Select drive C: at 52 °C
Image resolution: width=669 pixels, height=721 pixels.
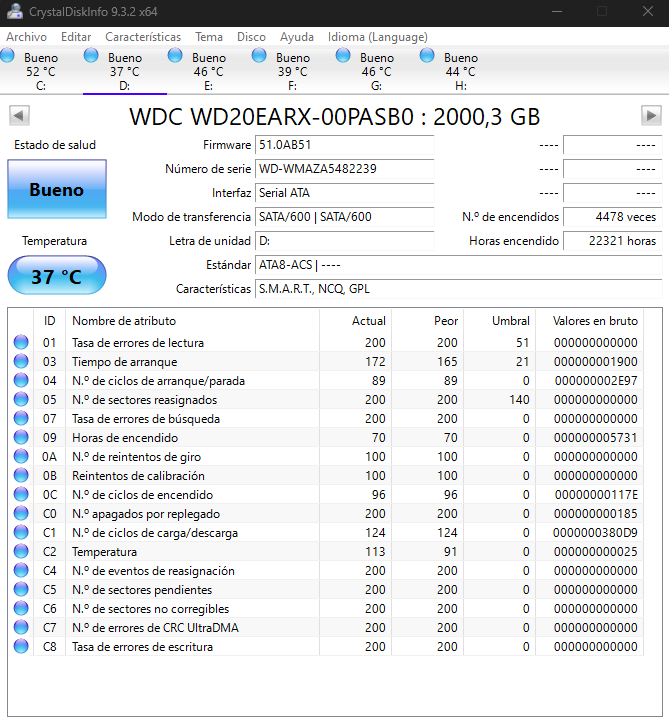41,70
